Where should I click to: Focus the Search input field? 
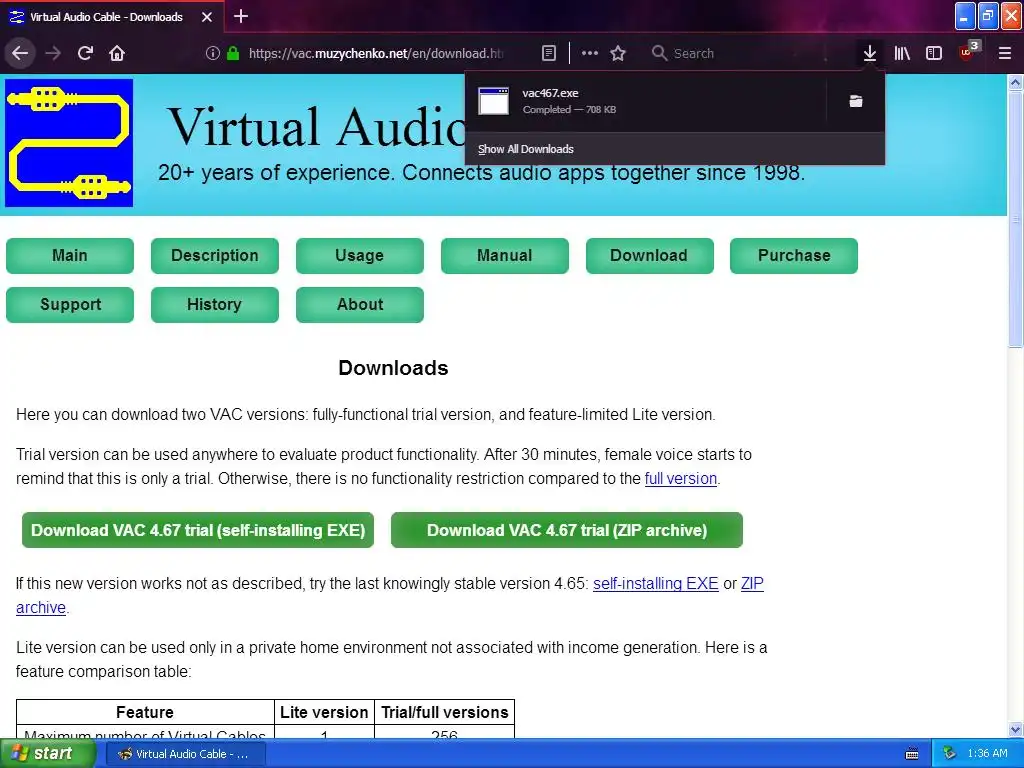point(740,53)
